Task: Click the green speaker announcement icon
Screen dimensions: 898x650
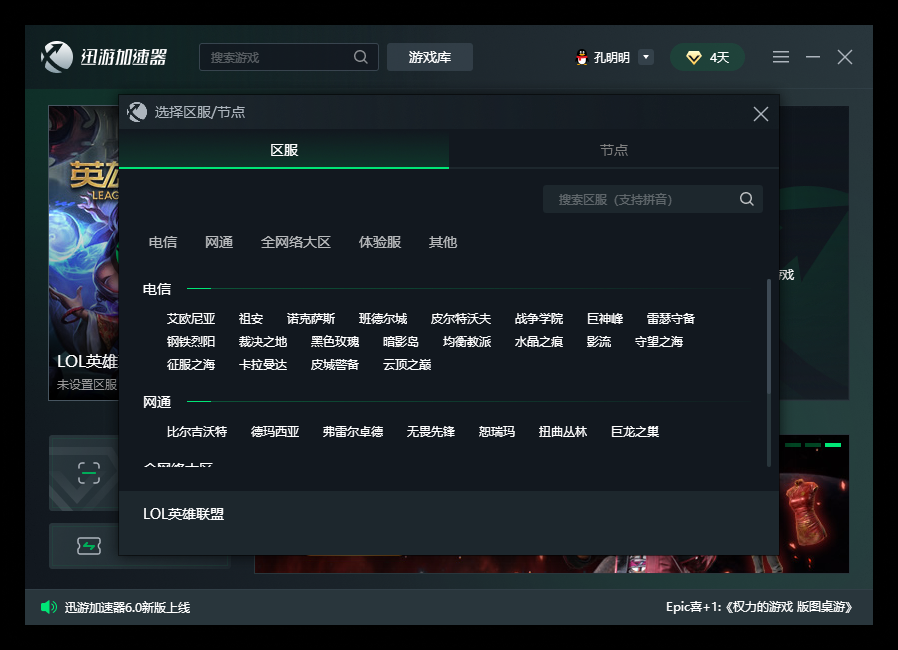Action: click(49, 607)
